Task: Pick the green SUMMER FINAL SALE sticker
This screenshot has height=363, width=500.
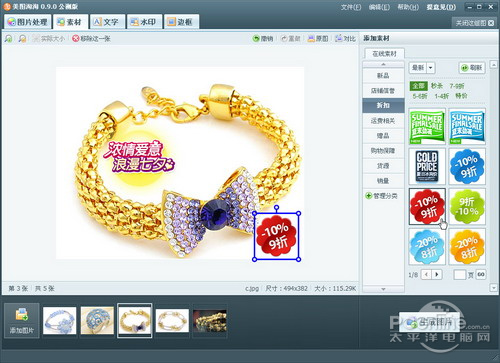Action: tap(427, 127)
